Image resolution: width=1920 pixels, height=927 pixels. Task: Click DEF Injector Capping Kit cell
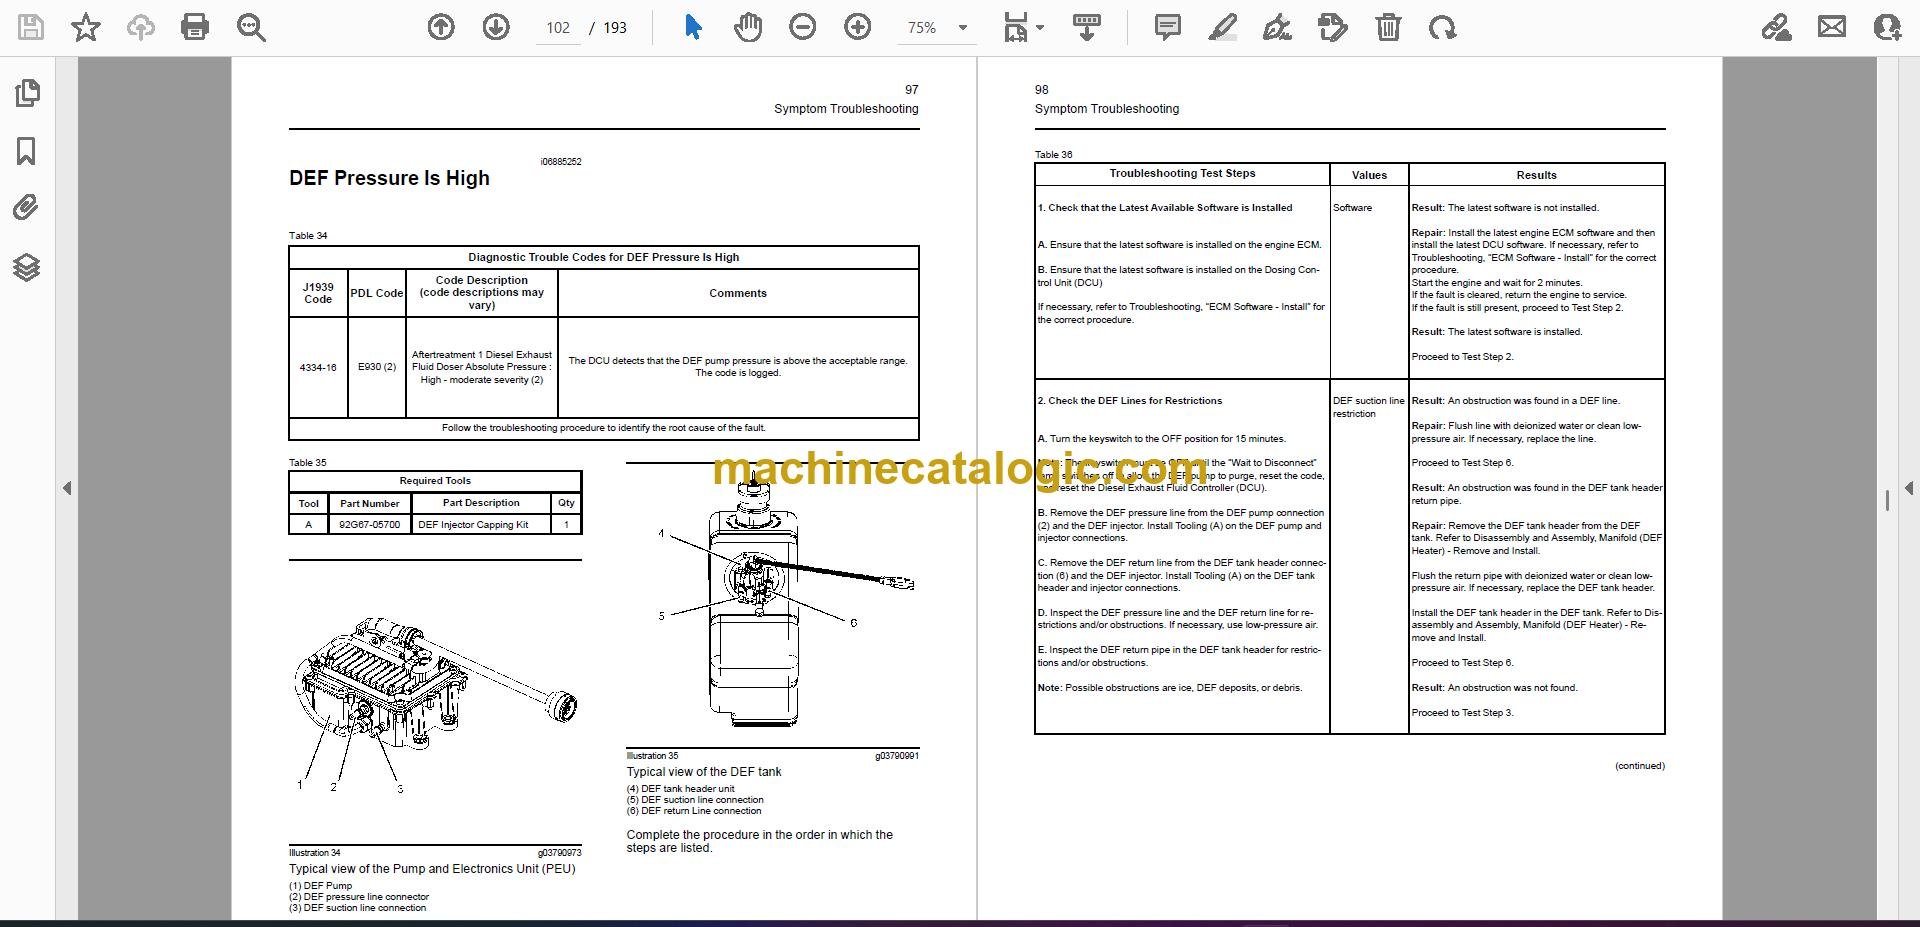pyautogui.click(x=480, y=524)
